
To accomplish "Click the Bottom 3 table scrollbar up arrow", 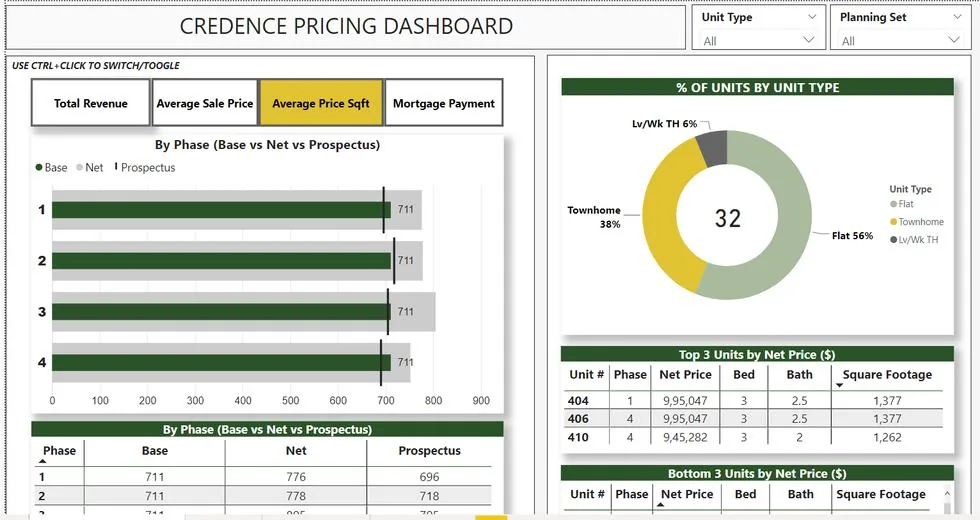I will point(947,493).
